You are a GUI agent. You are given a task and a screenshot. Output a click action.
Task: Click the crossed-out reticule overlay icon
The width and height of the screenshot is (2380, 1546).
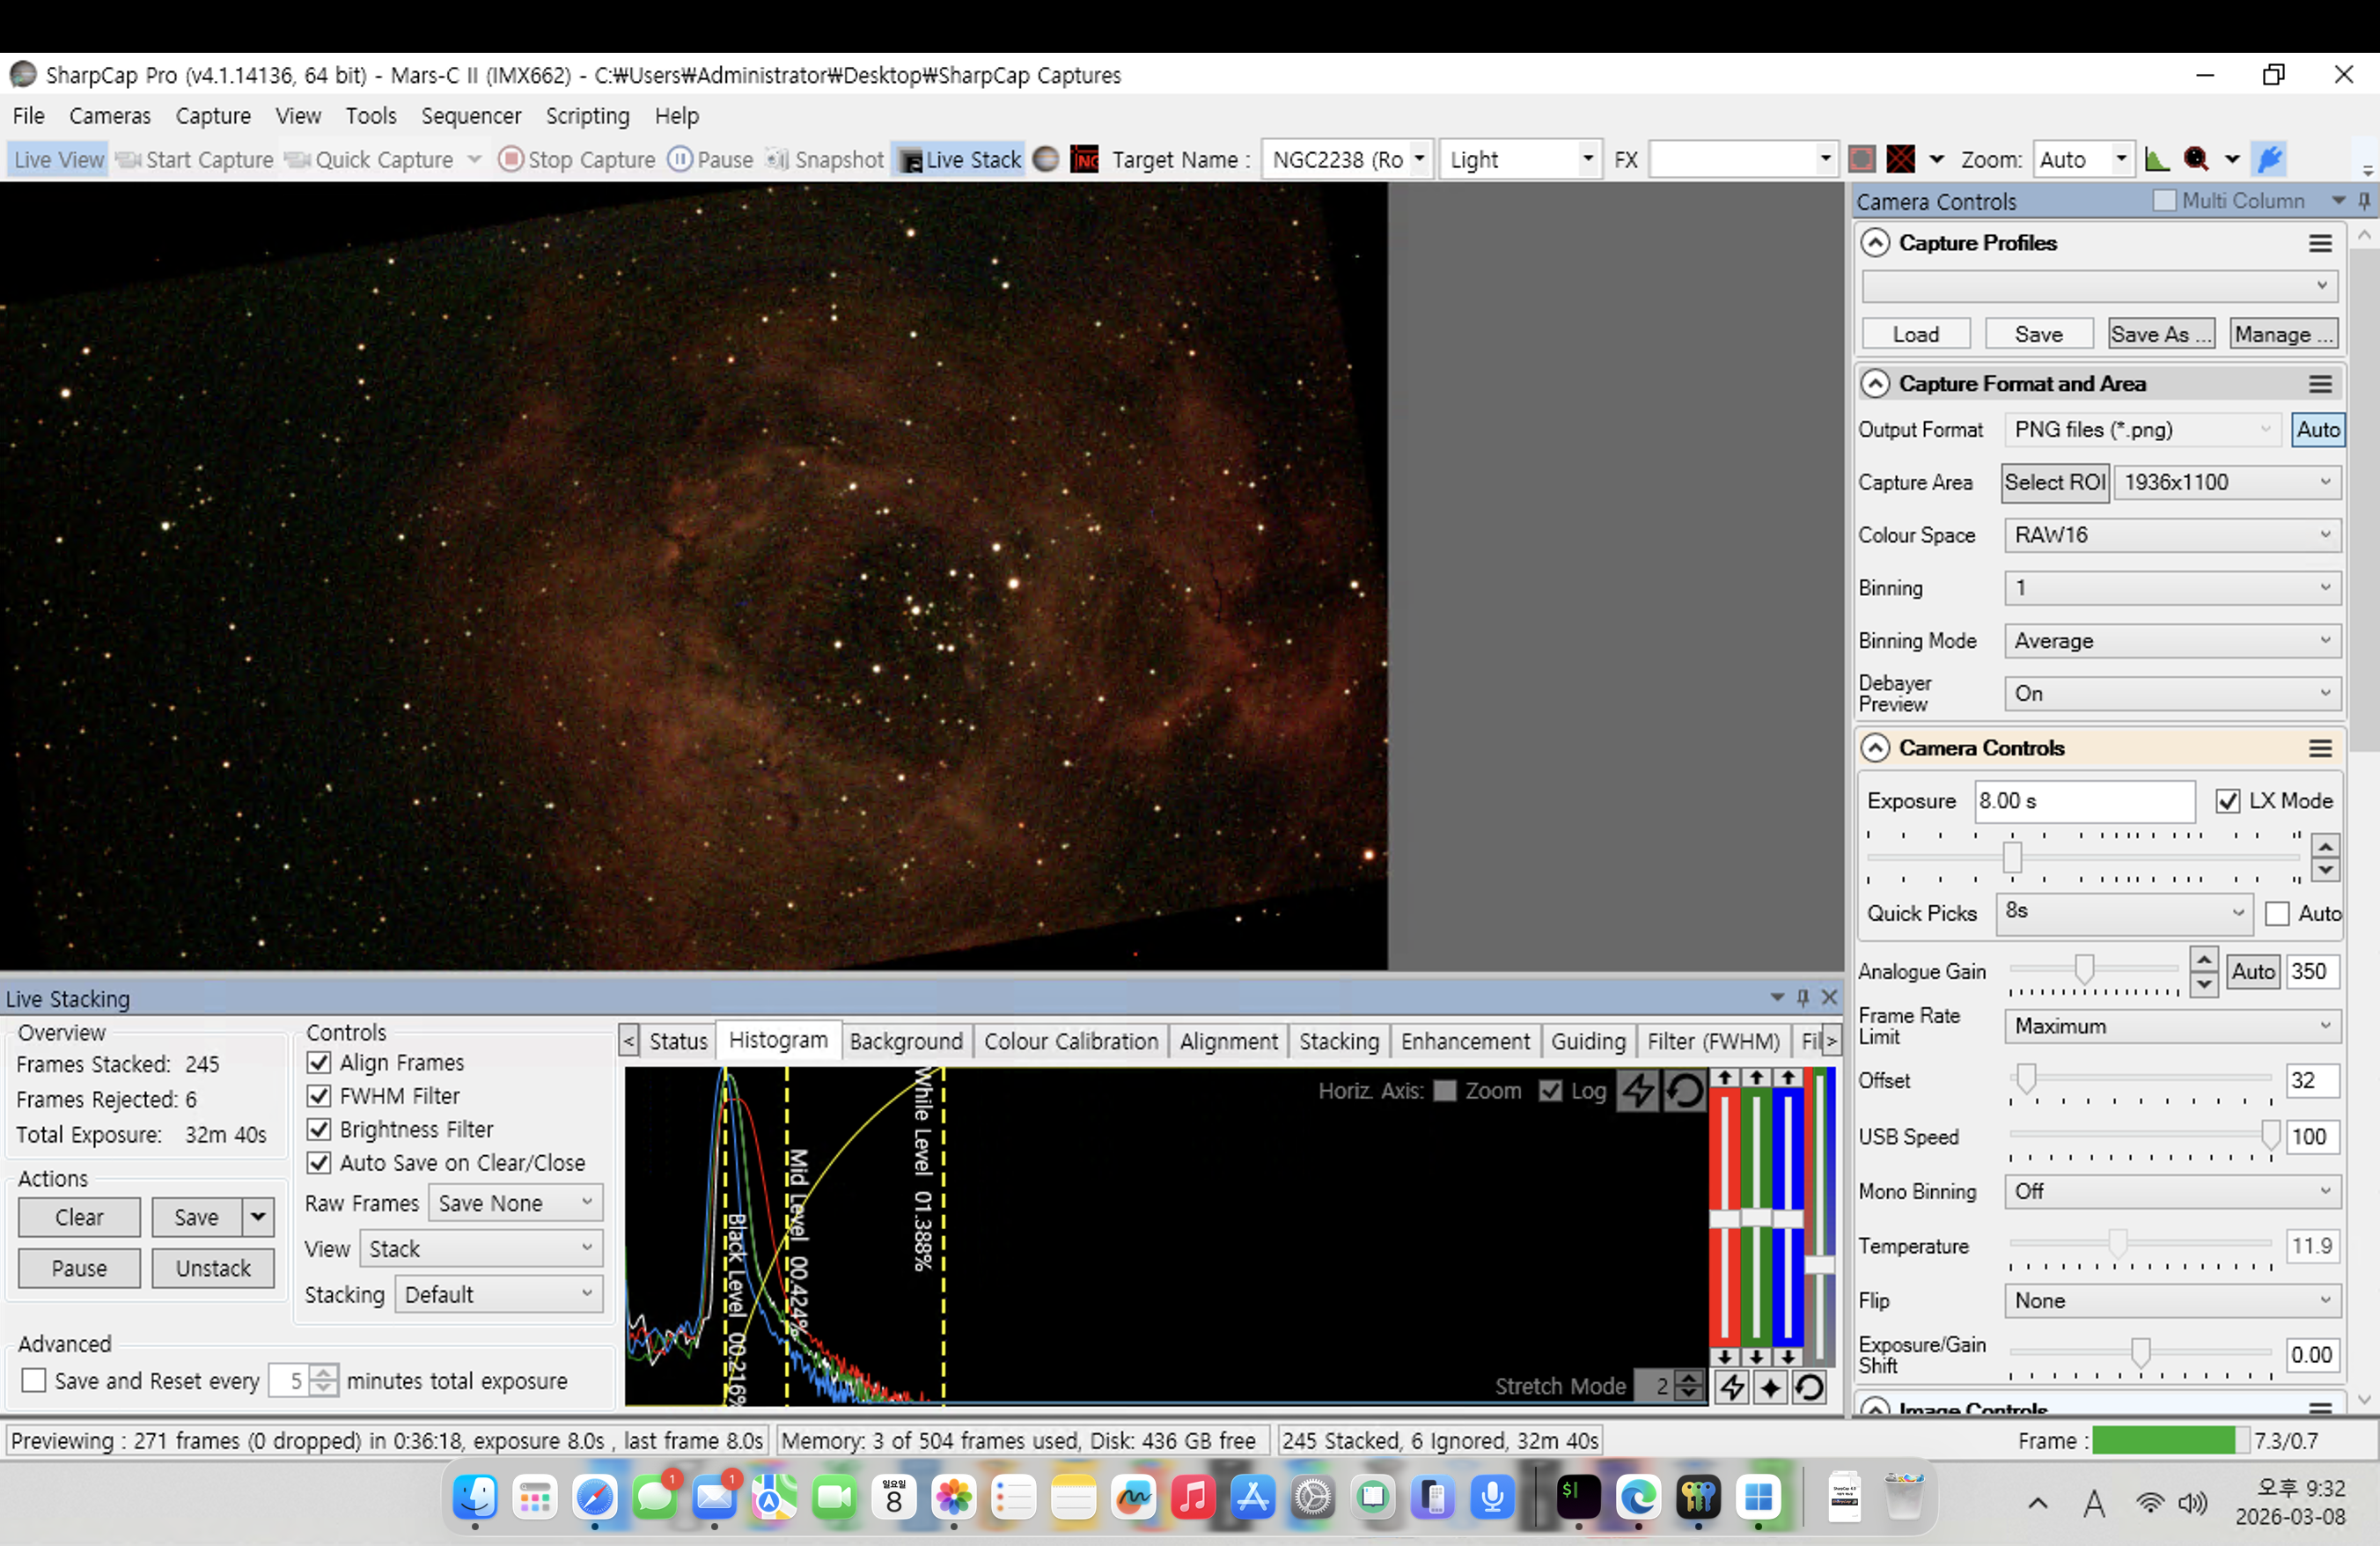click(1900, 159)
